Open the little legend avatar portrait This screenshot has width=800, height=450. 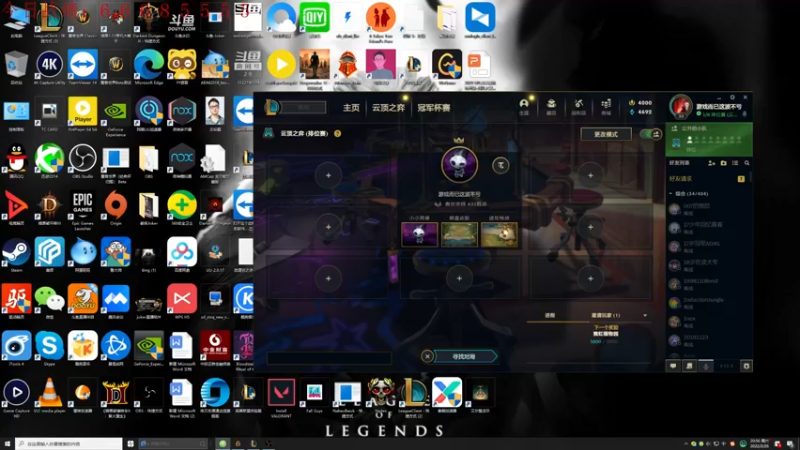pyautogui.click(x=459, y=164)
